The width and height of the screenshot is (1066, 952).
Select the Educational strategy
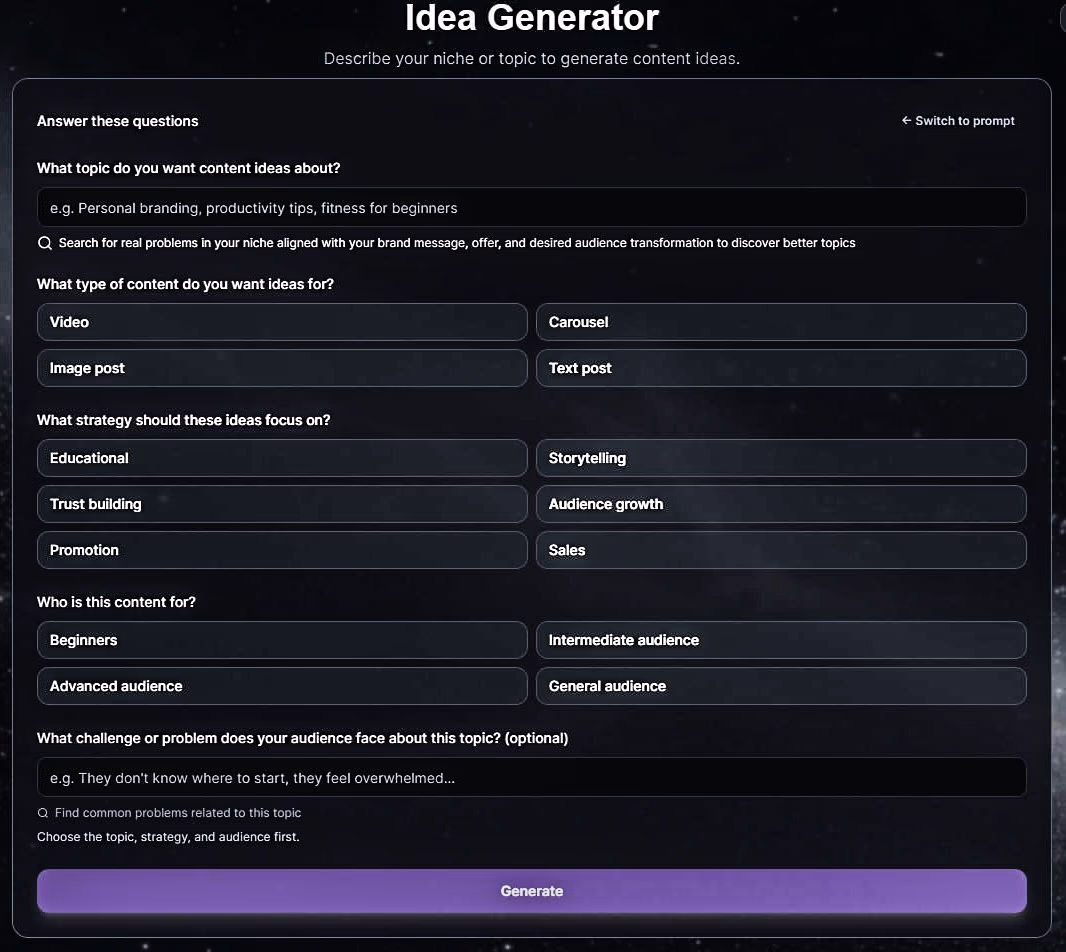[x=282, y=458]
